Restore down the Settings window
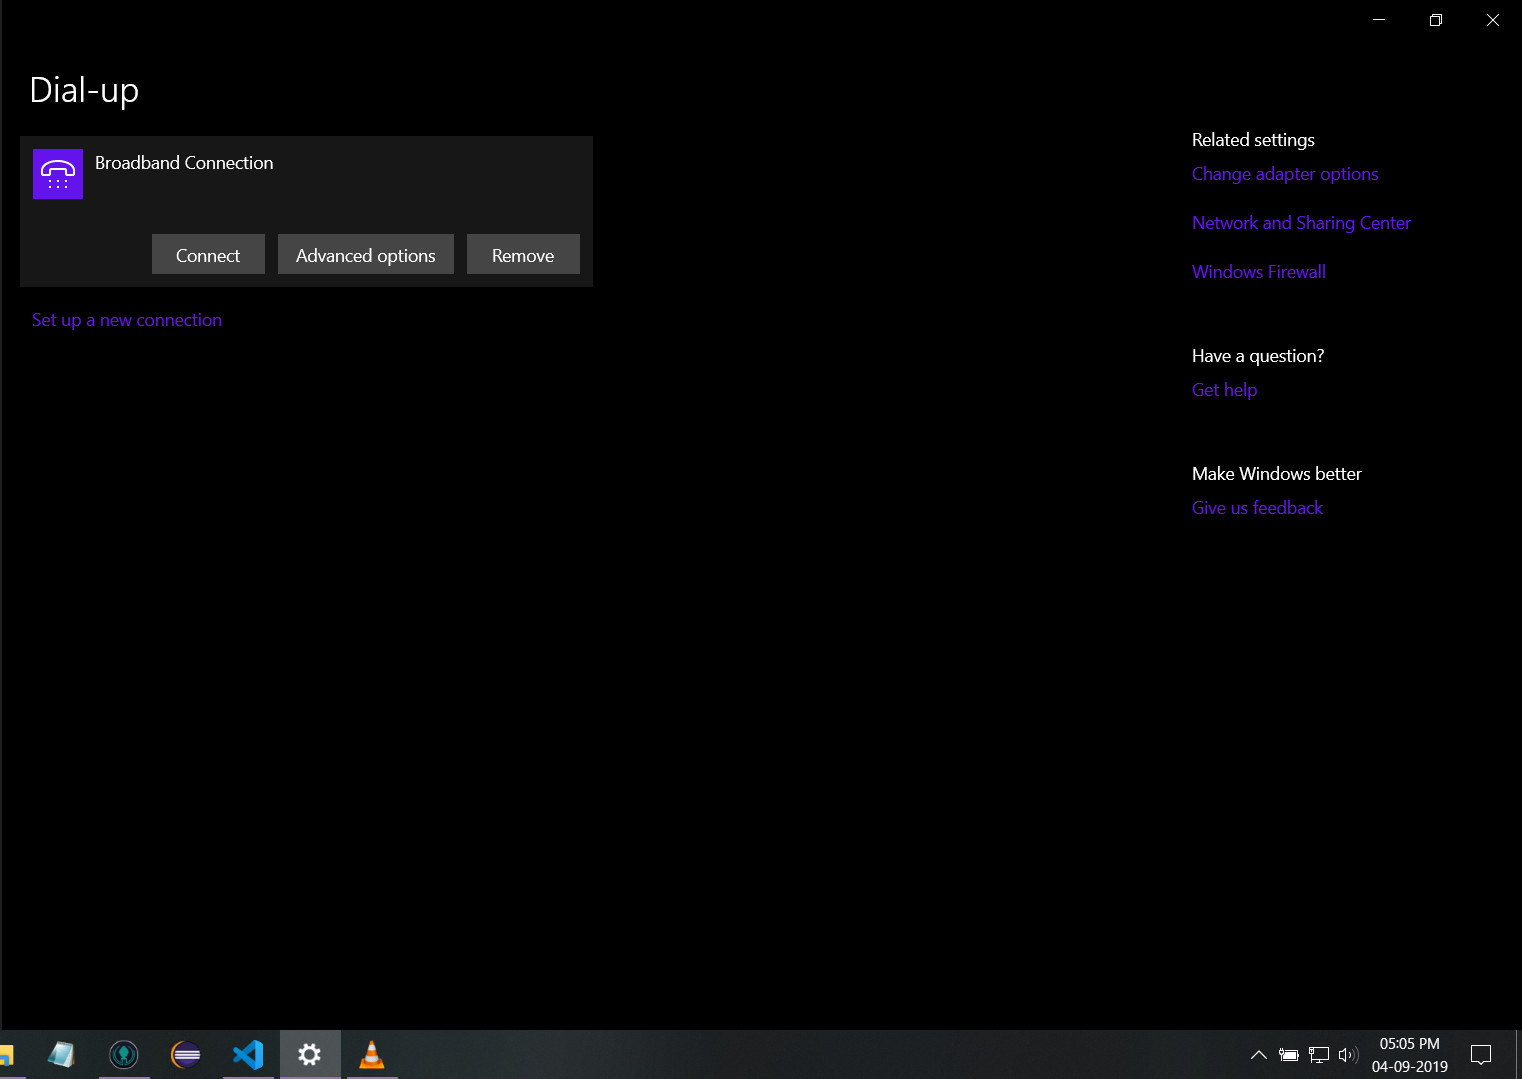The image size is (1522, 1079). [1436, 20]
